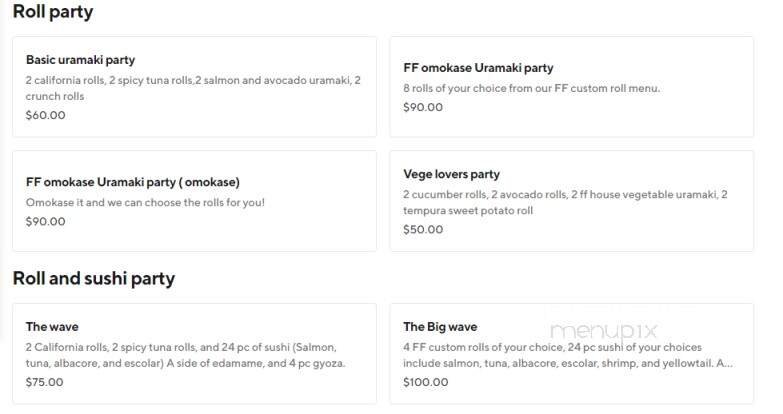Click the $60.00 price
The width and height of the screenshot is (783, 414).
(x=45, y=115)
